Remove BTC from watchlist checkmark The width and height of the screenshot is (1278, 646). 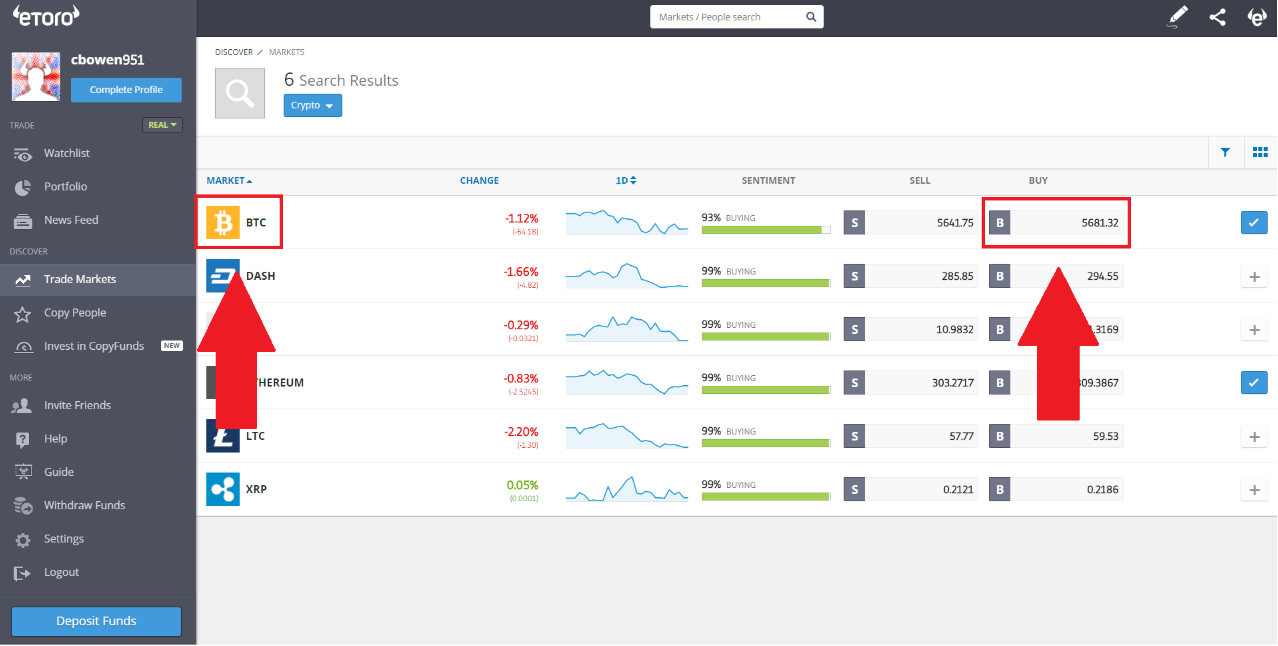pos(1254,222)
